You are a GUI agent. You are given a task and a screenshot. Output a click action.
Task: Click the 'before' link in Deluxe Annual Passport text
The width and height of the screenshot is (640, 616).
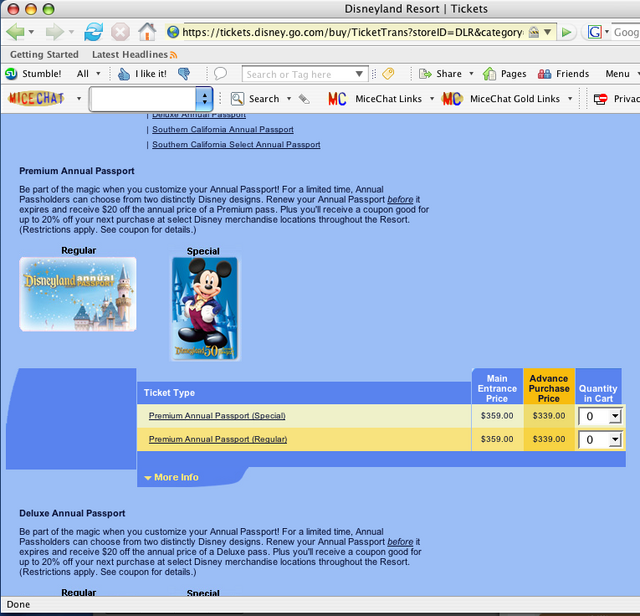[x=400, y=542]
